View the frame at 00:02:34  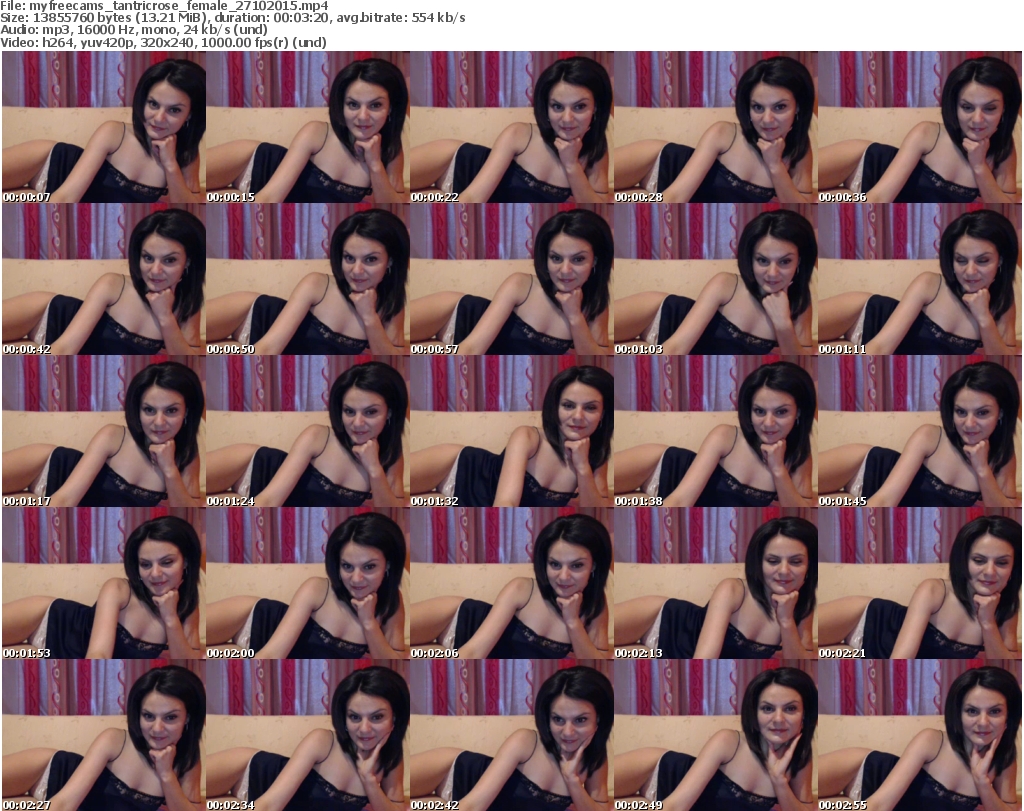[x=308, y=735]
